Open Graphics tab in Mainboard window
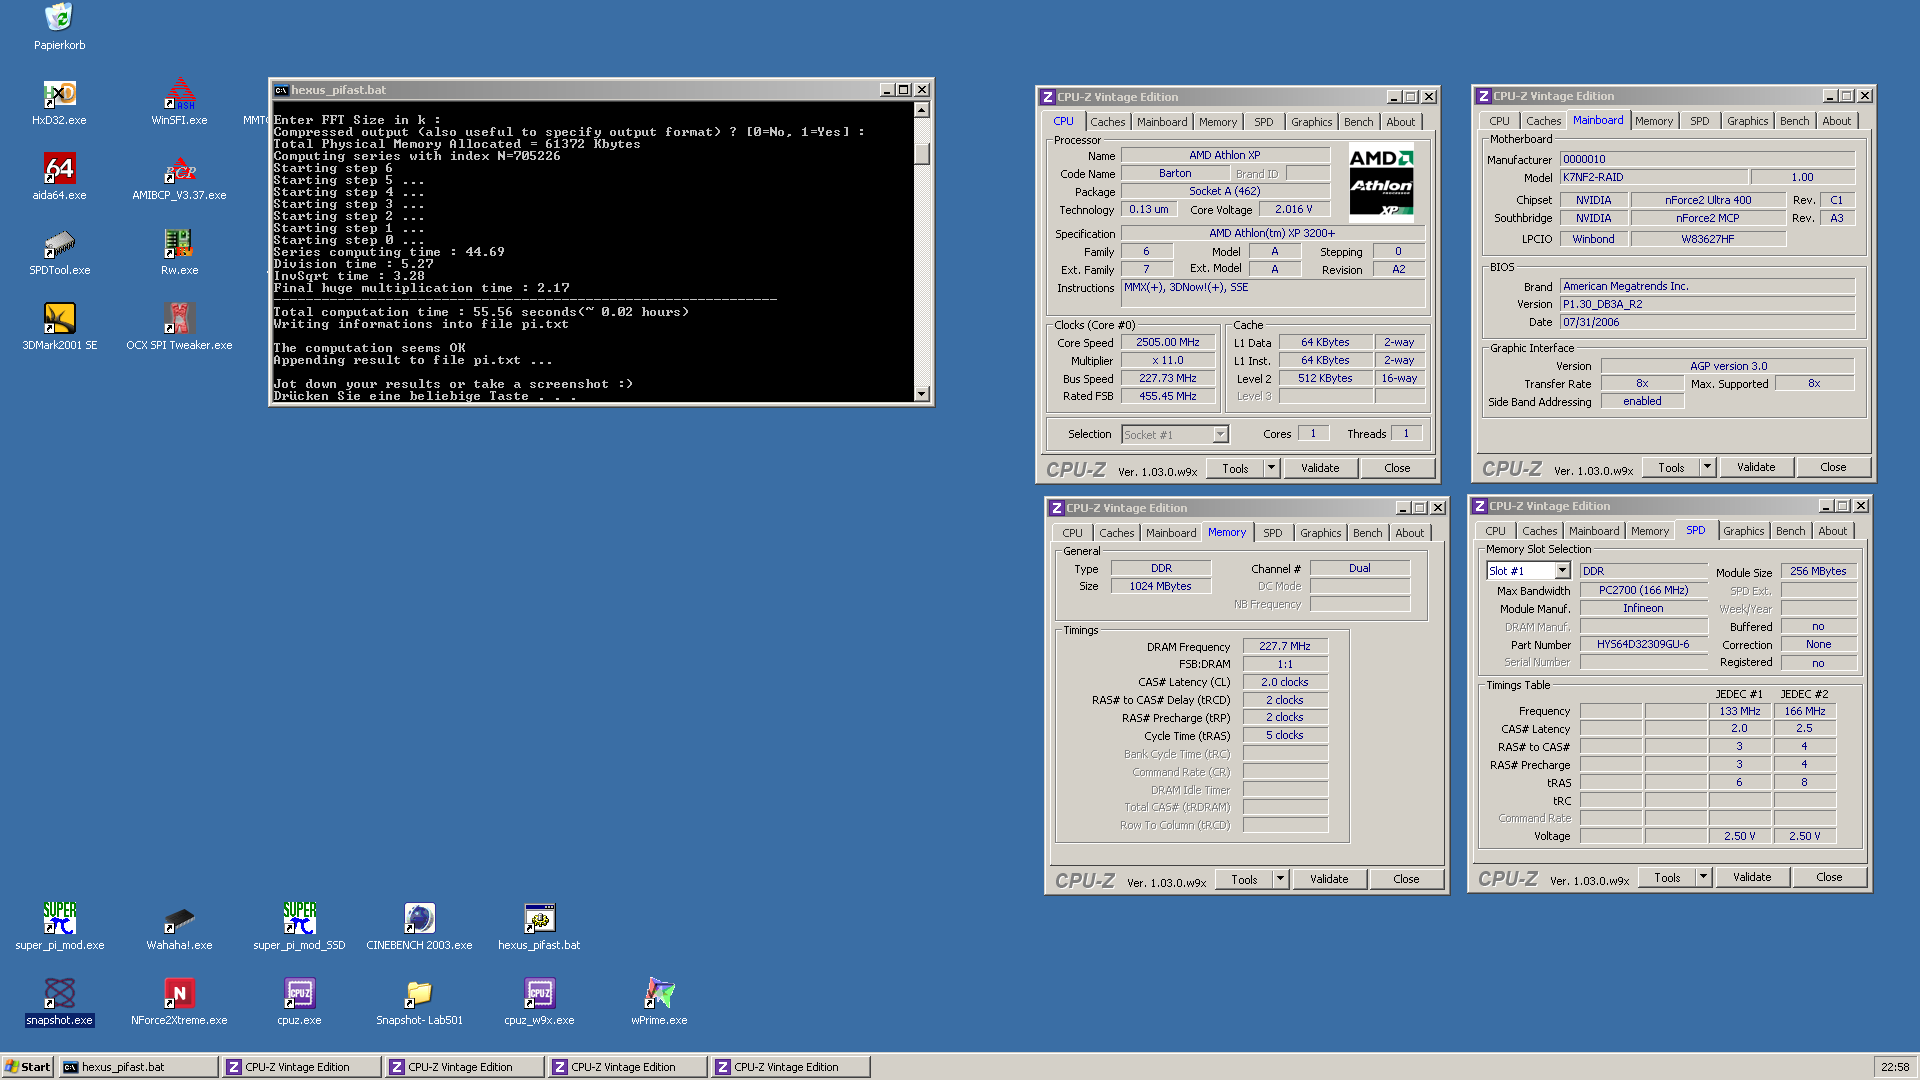 1747,121
